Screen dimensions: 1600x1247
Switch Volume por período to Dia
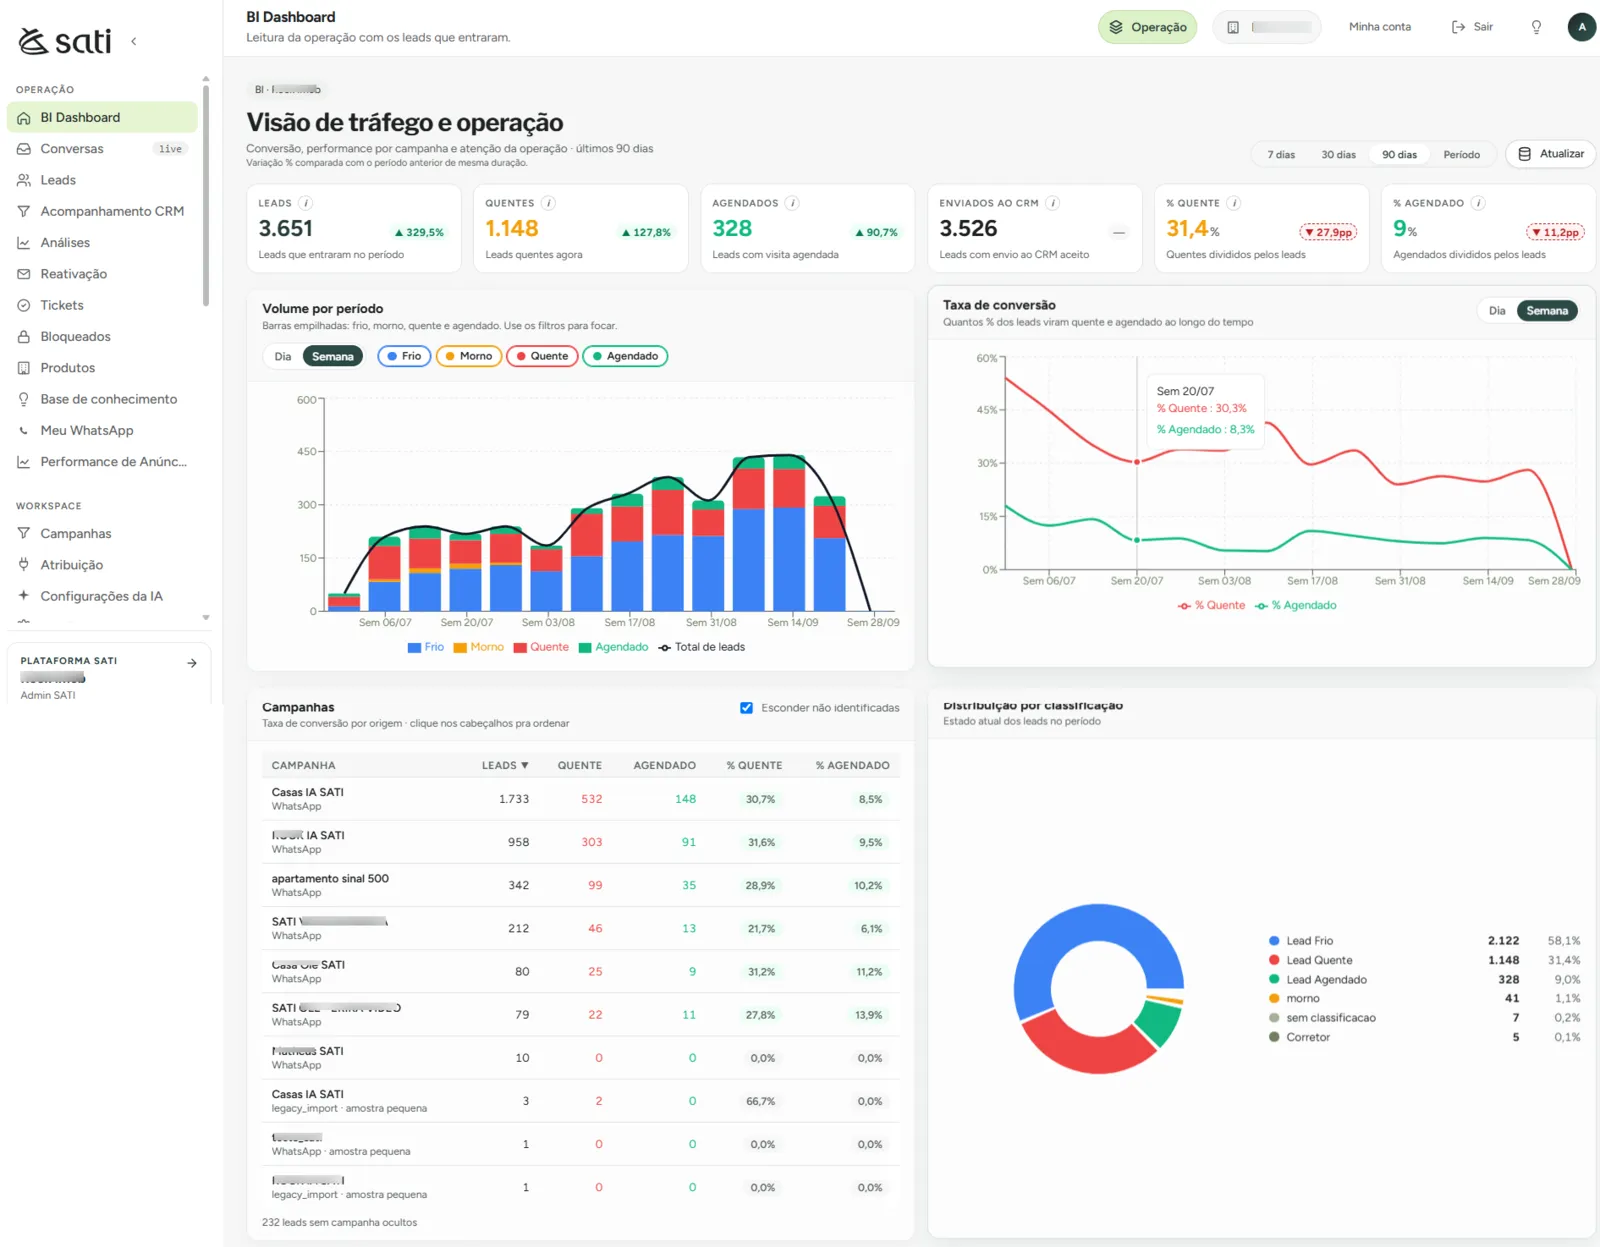point(283,356)
